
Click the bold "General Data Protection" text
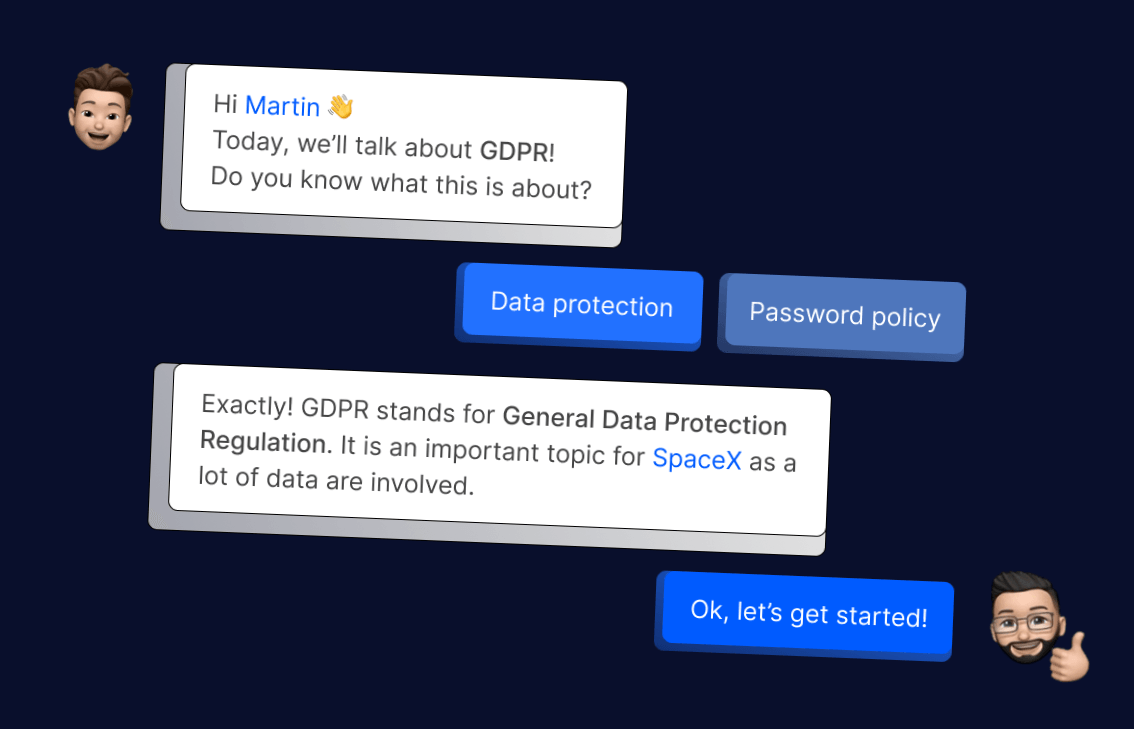pyautogui.click(x=645, y=421)
